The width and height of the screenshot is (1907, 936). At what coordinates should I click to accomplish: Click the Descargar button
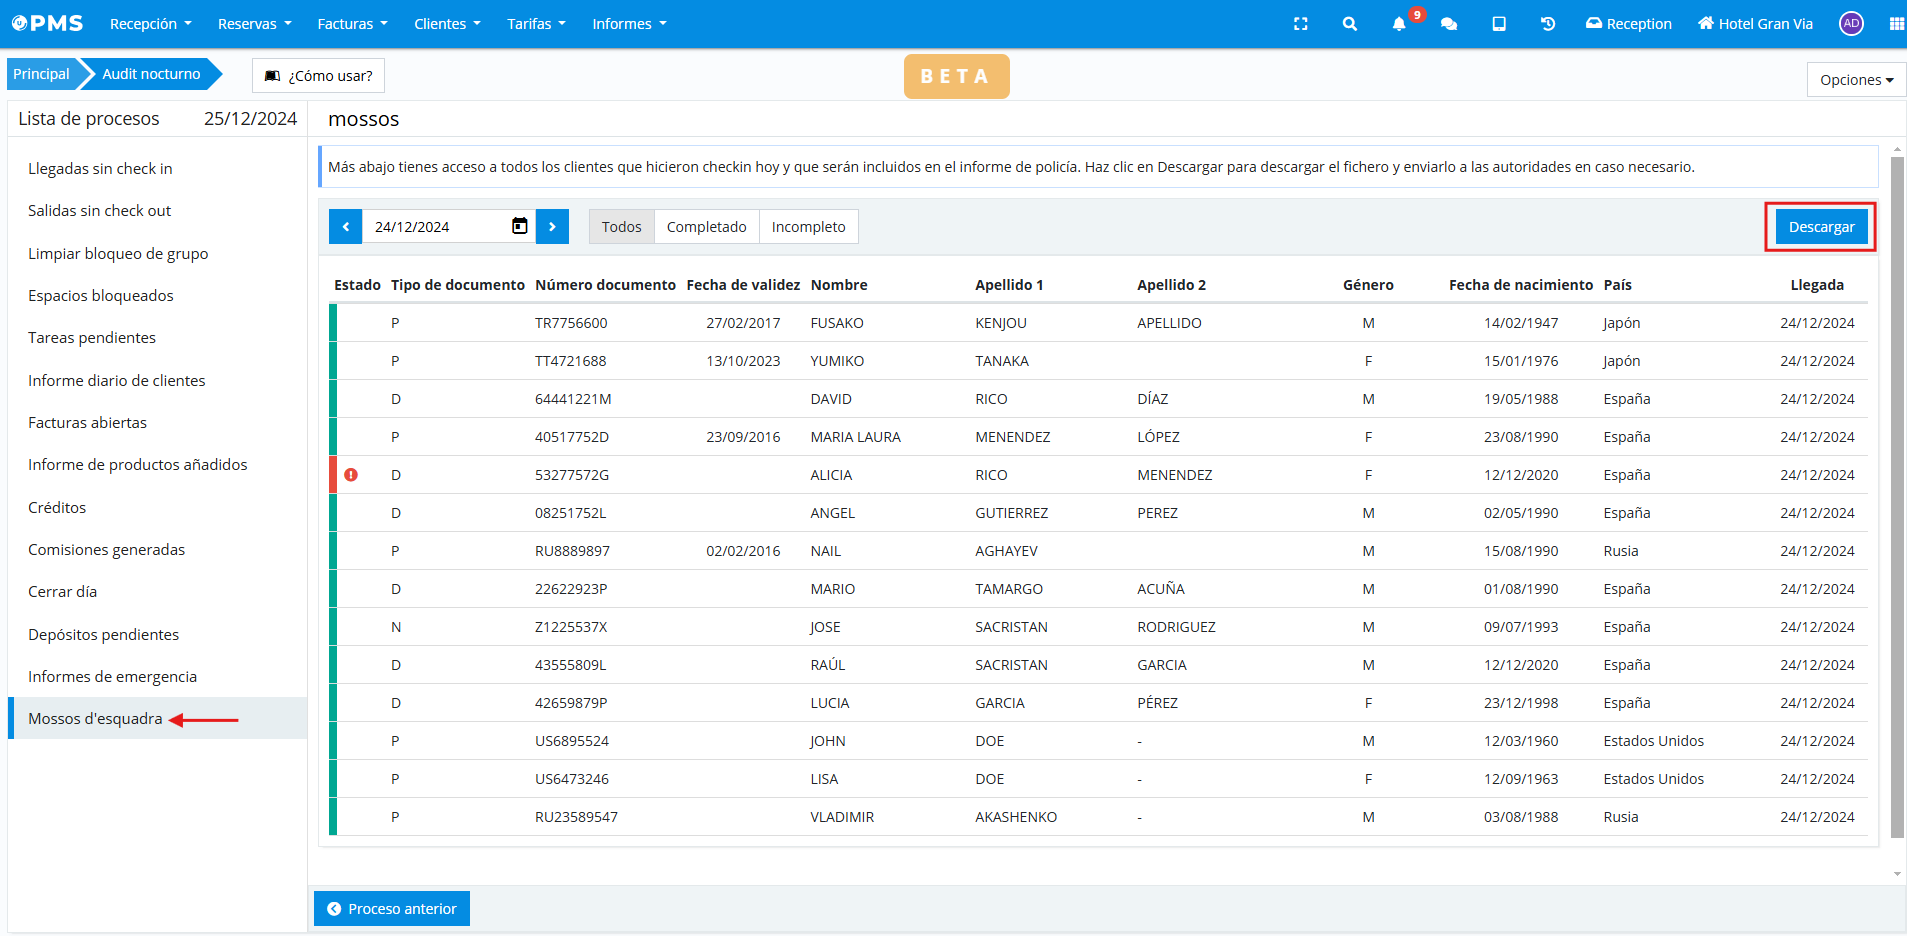tap(1820, 227)
